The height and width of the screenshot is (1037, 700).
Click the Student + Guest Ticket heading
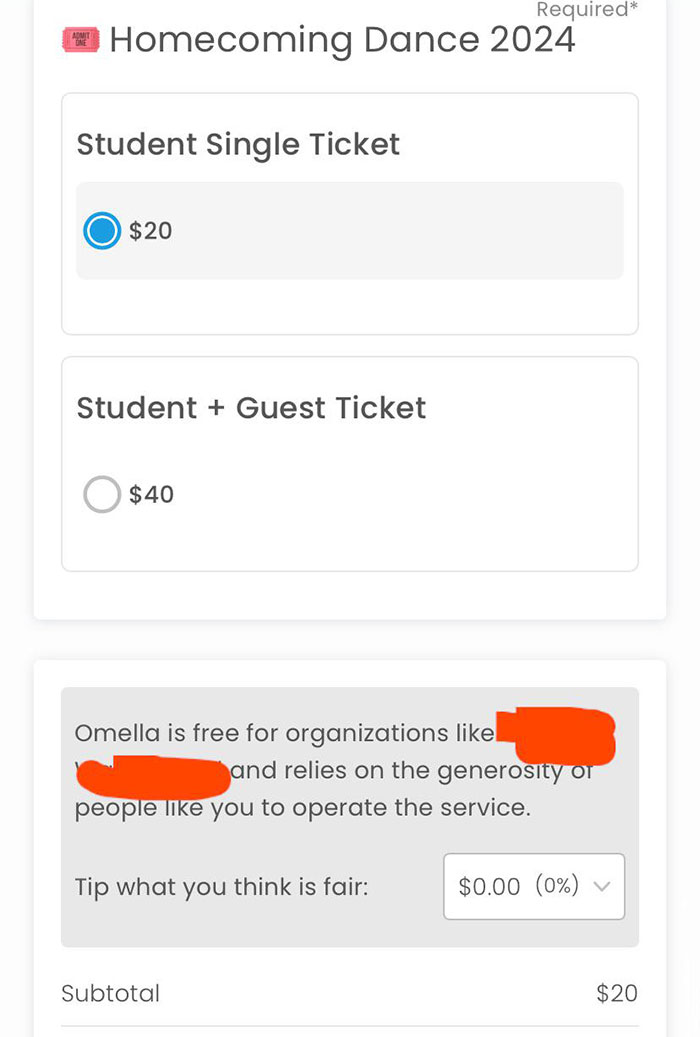tap(251, 407)
